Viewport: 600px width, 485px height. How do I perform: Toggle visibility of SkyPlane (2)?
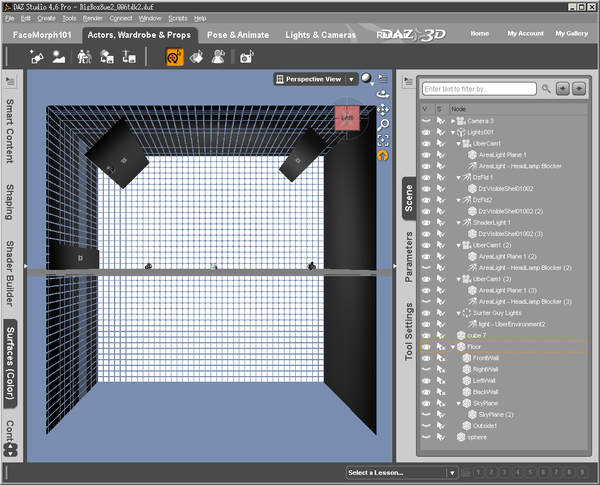point(426,415)
